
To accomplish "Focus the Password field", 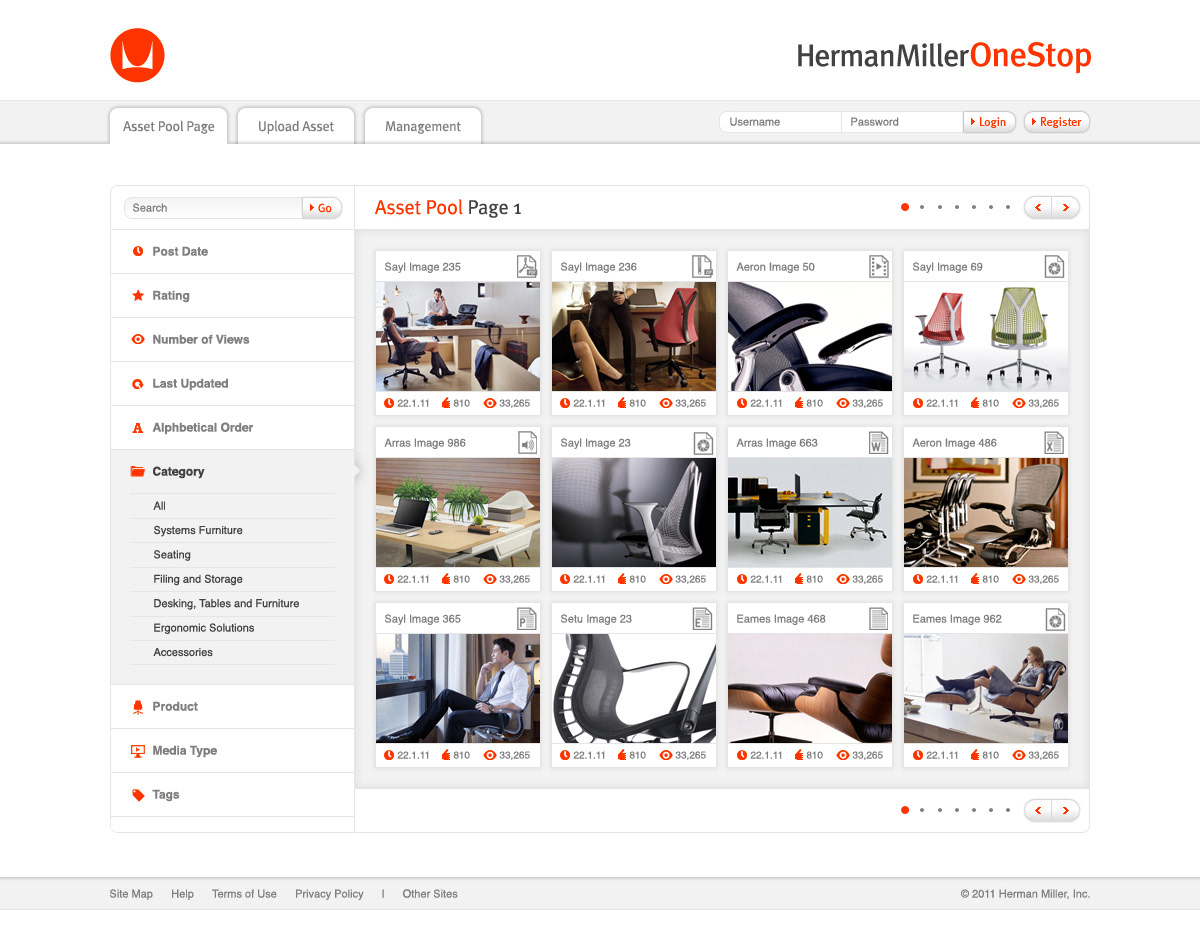I will pyautogui.click(x=902, y=122).
